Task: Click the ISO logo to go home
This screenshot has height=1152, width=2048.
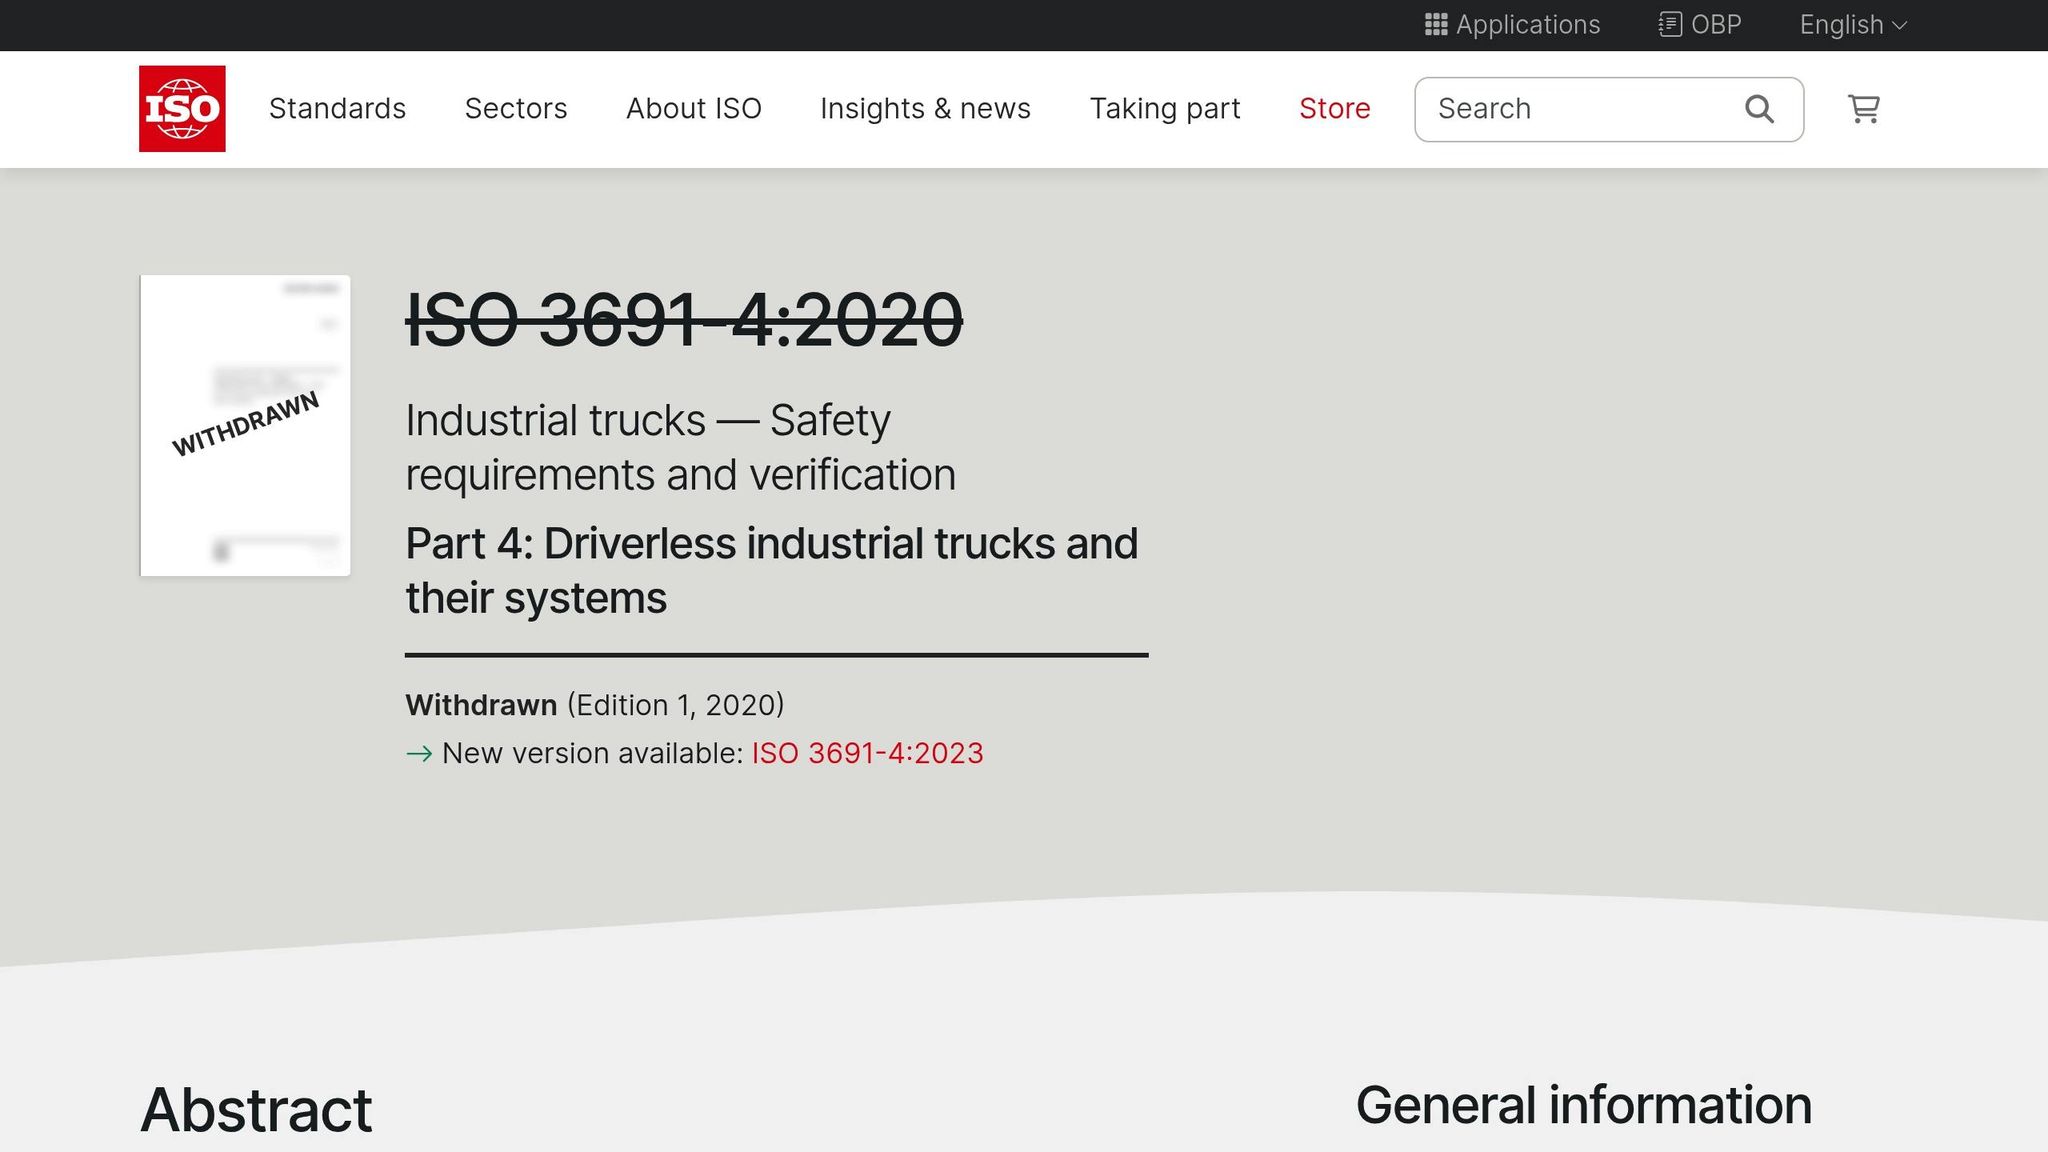Action: click(182, 108)
